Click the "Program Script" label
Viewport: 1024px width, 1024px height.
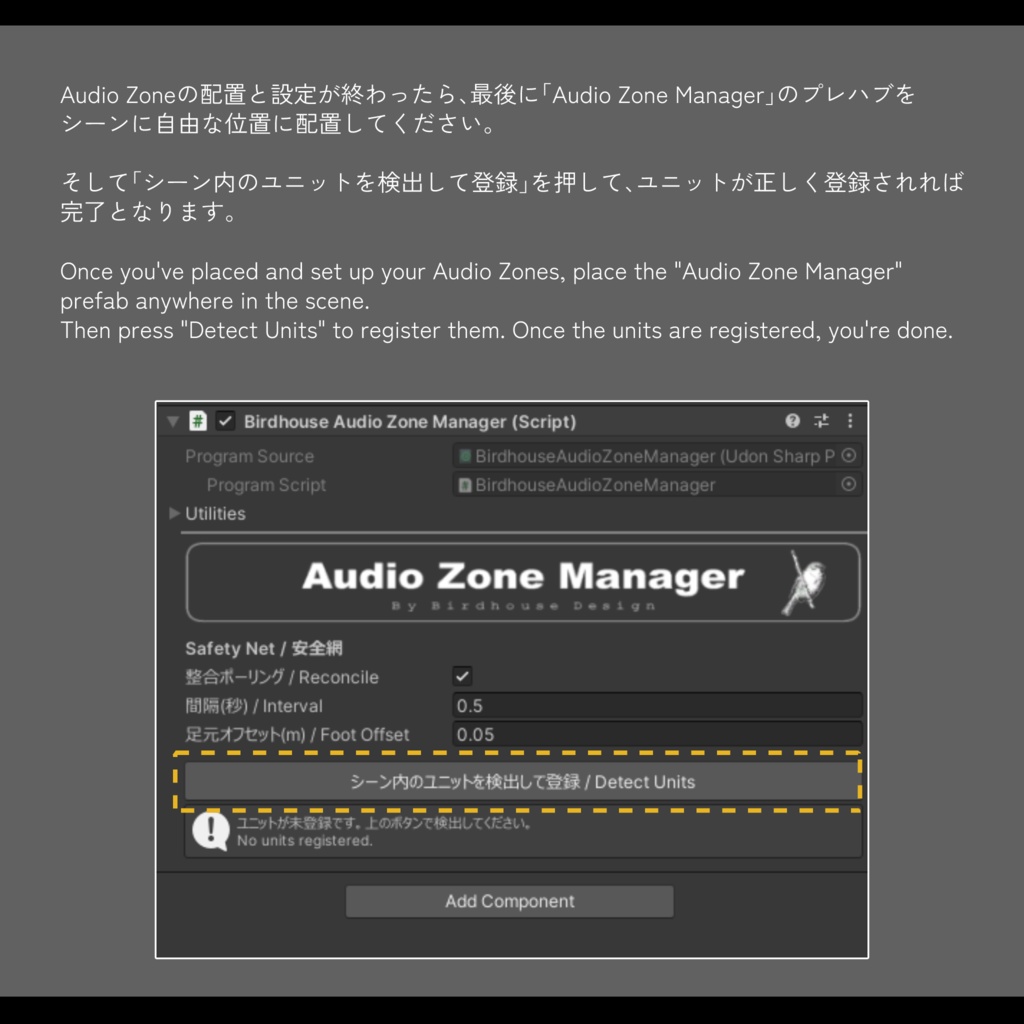click(266, 485)
